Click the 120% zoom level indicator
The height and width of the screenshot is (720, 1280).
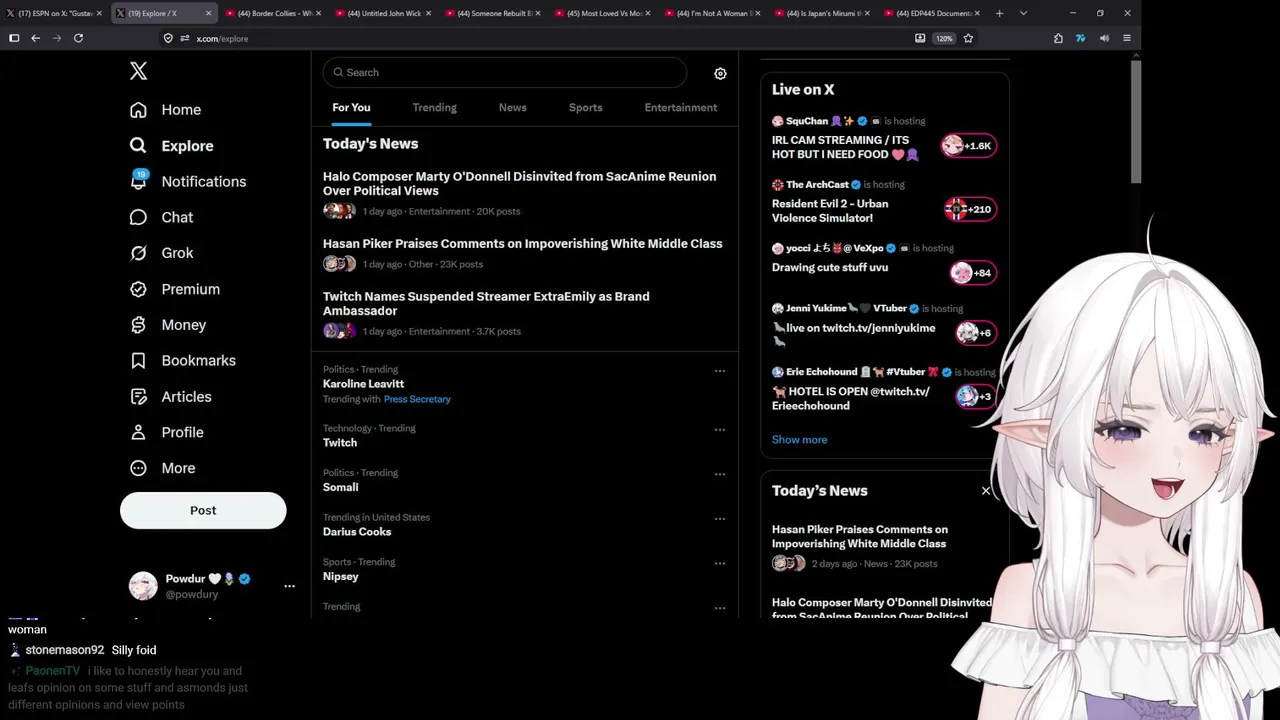pyautogui.click(x=944, y=38)
